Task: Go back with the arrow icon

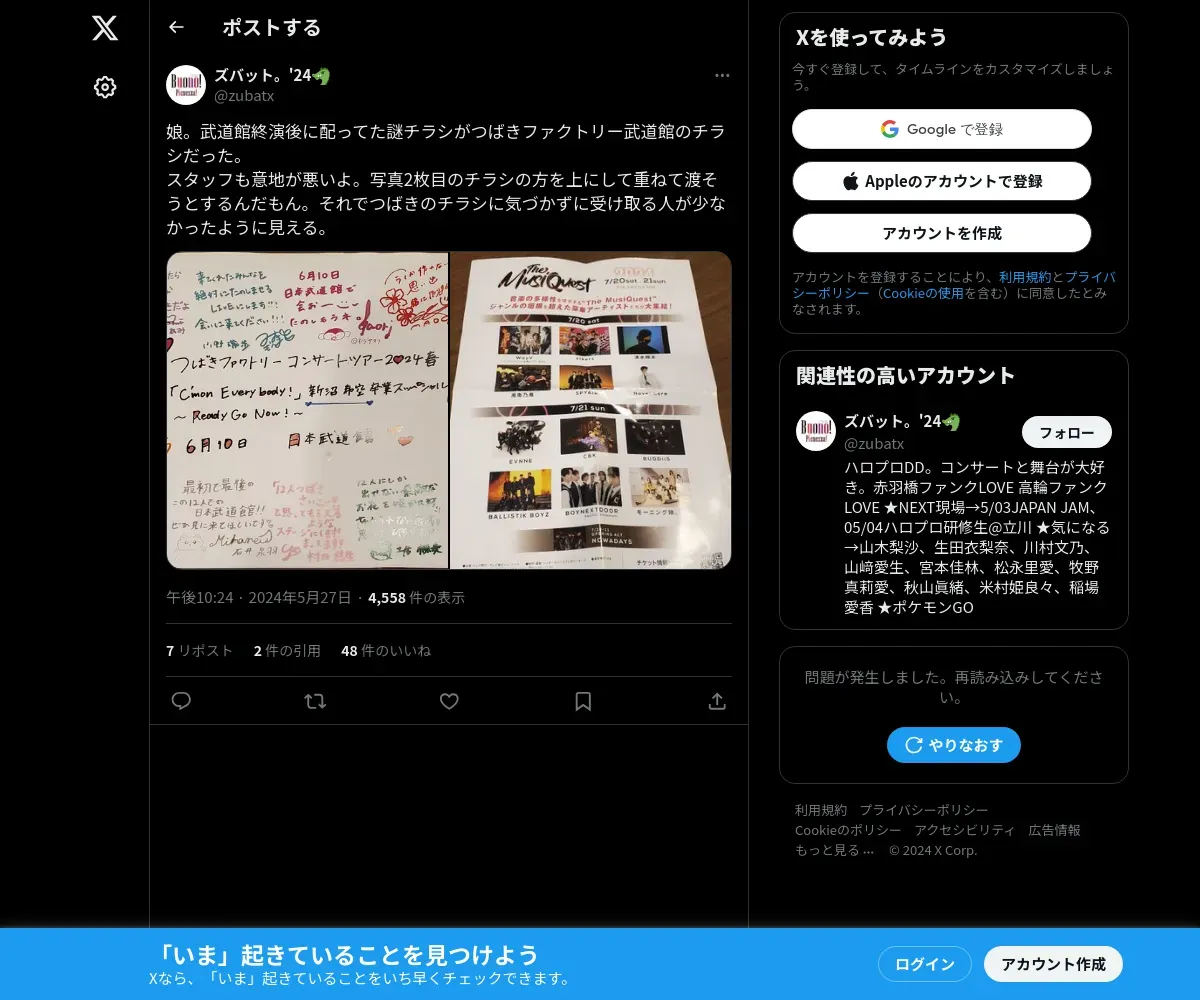Action: pos(176,27)
